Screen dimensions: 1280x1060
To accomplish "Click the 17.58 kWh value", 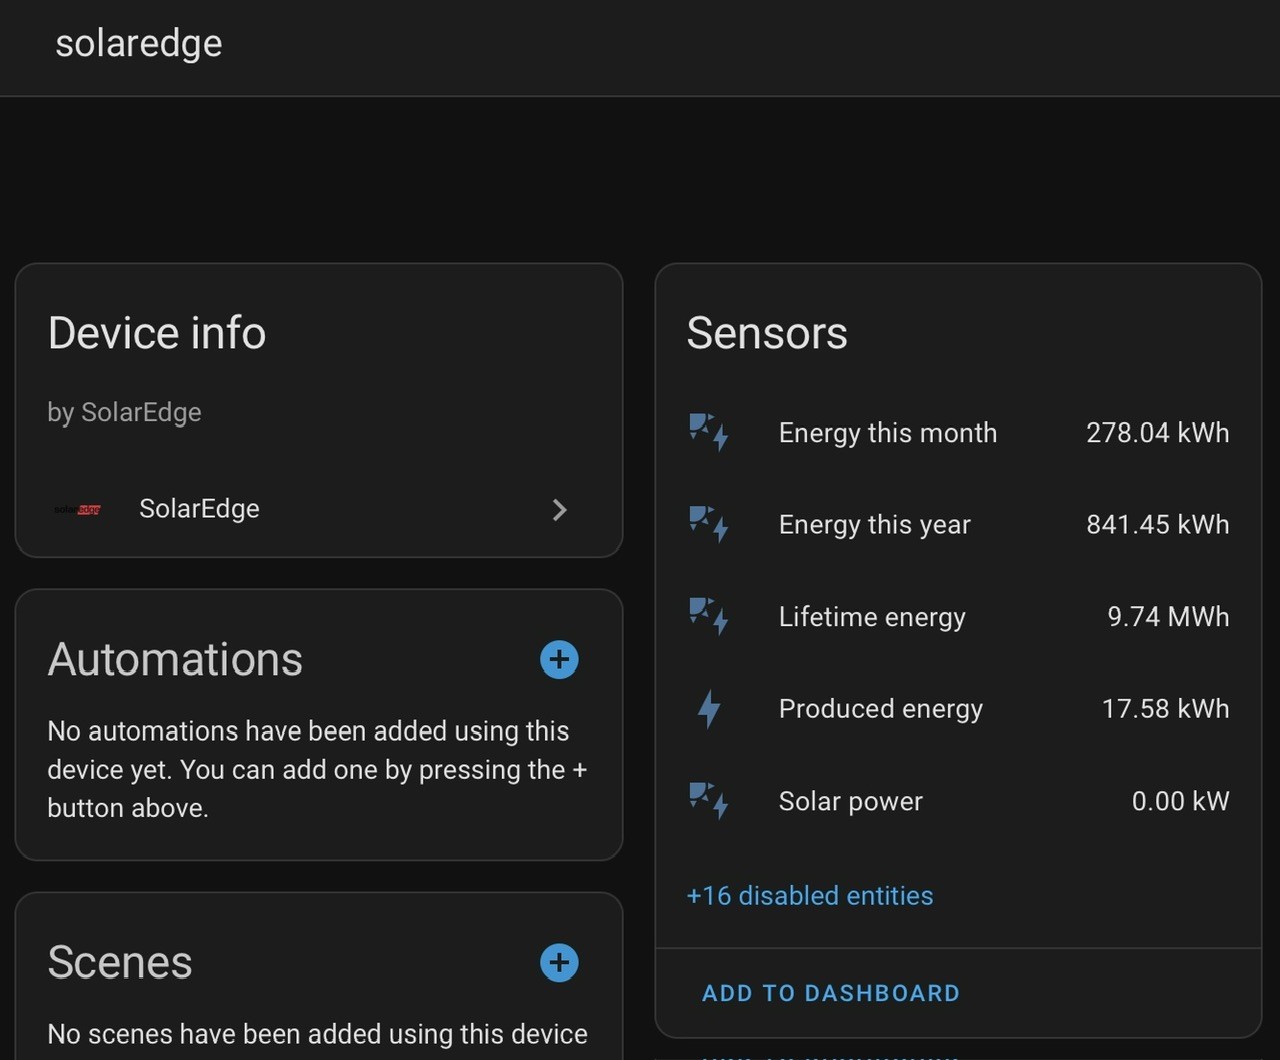I will [1166, 709].
